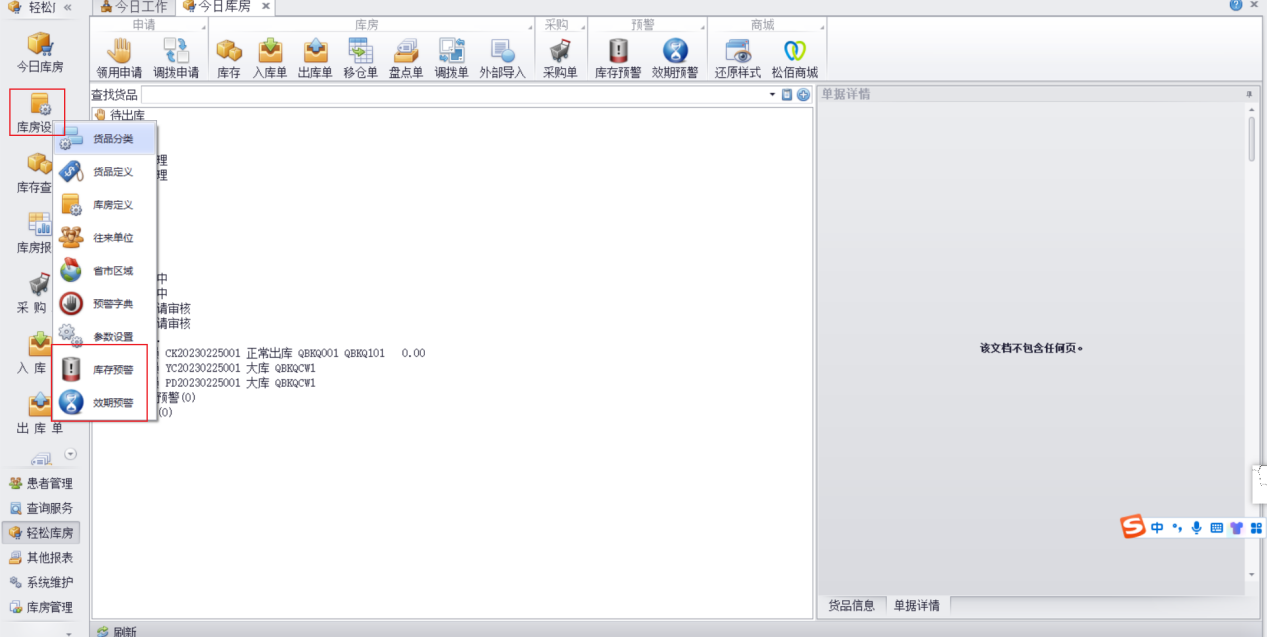Choose 参数设置 from the popup menu
This screenshot has height=637, width=1267.
pos(105,337)
